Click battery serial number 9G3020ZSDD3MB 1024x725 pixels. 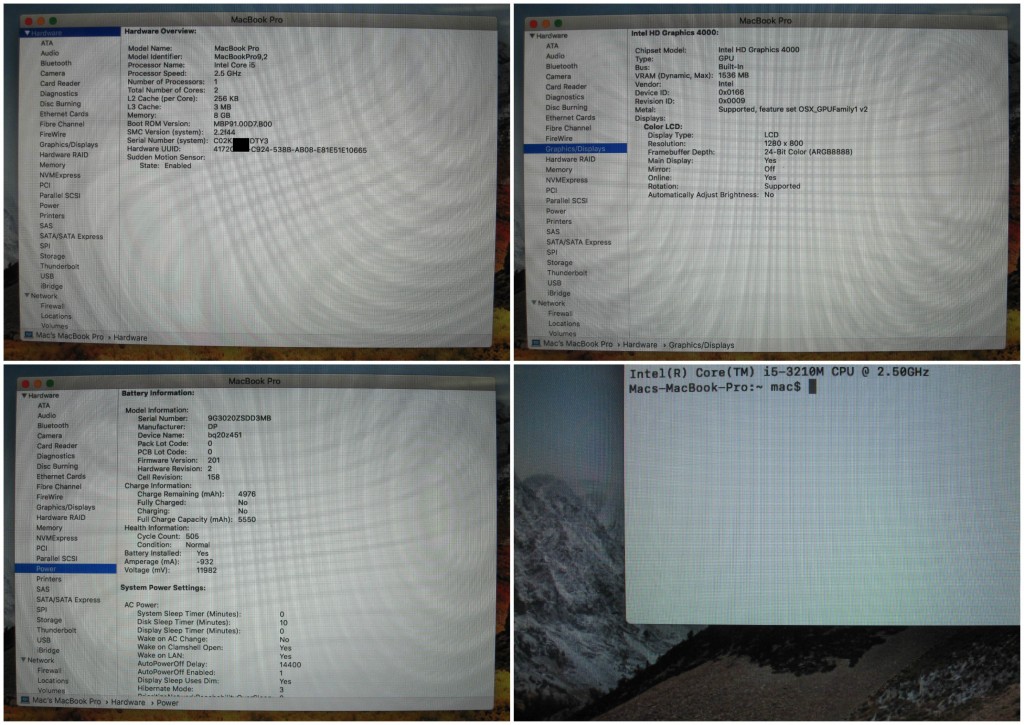[x=239, y=418]
